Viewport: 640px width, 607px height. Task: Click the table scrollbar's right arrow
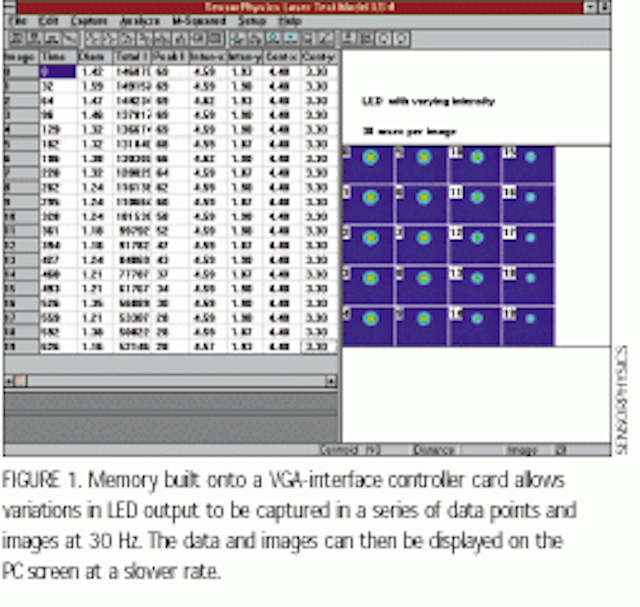click(331, 381)
